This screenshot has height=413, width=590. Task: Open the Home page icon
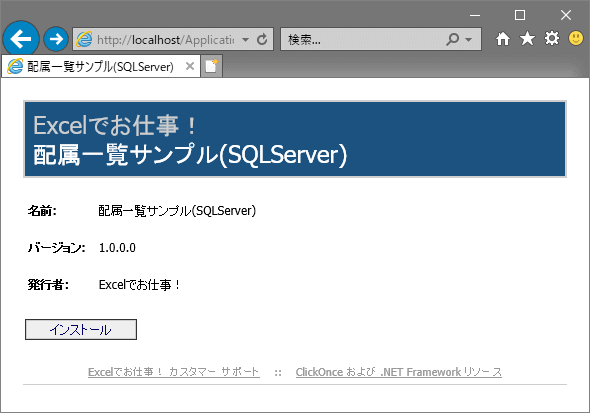tap(503, 38)
